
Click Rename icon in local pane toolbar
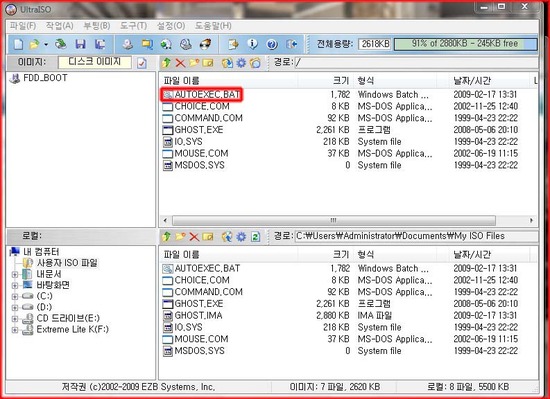click(208, 237)
